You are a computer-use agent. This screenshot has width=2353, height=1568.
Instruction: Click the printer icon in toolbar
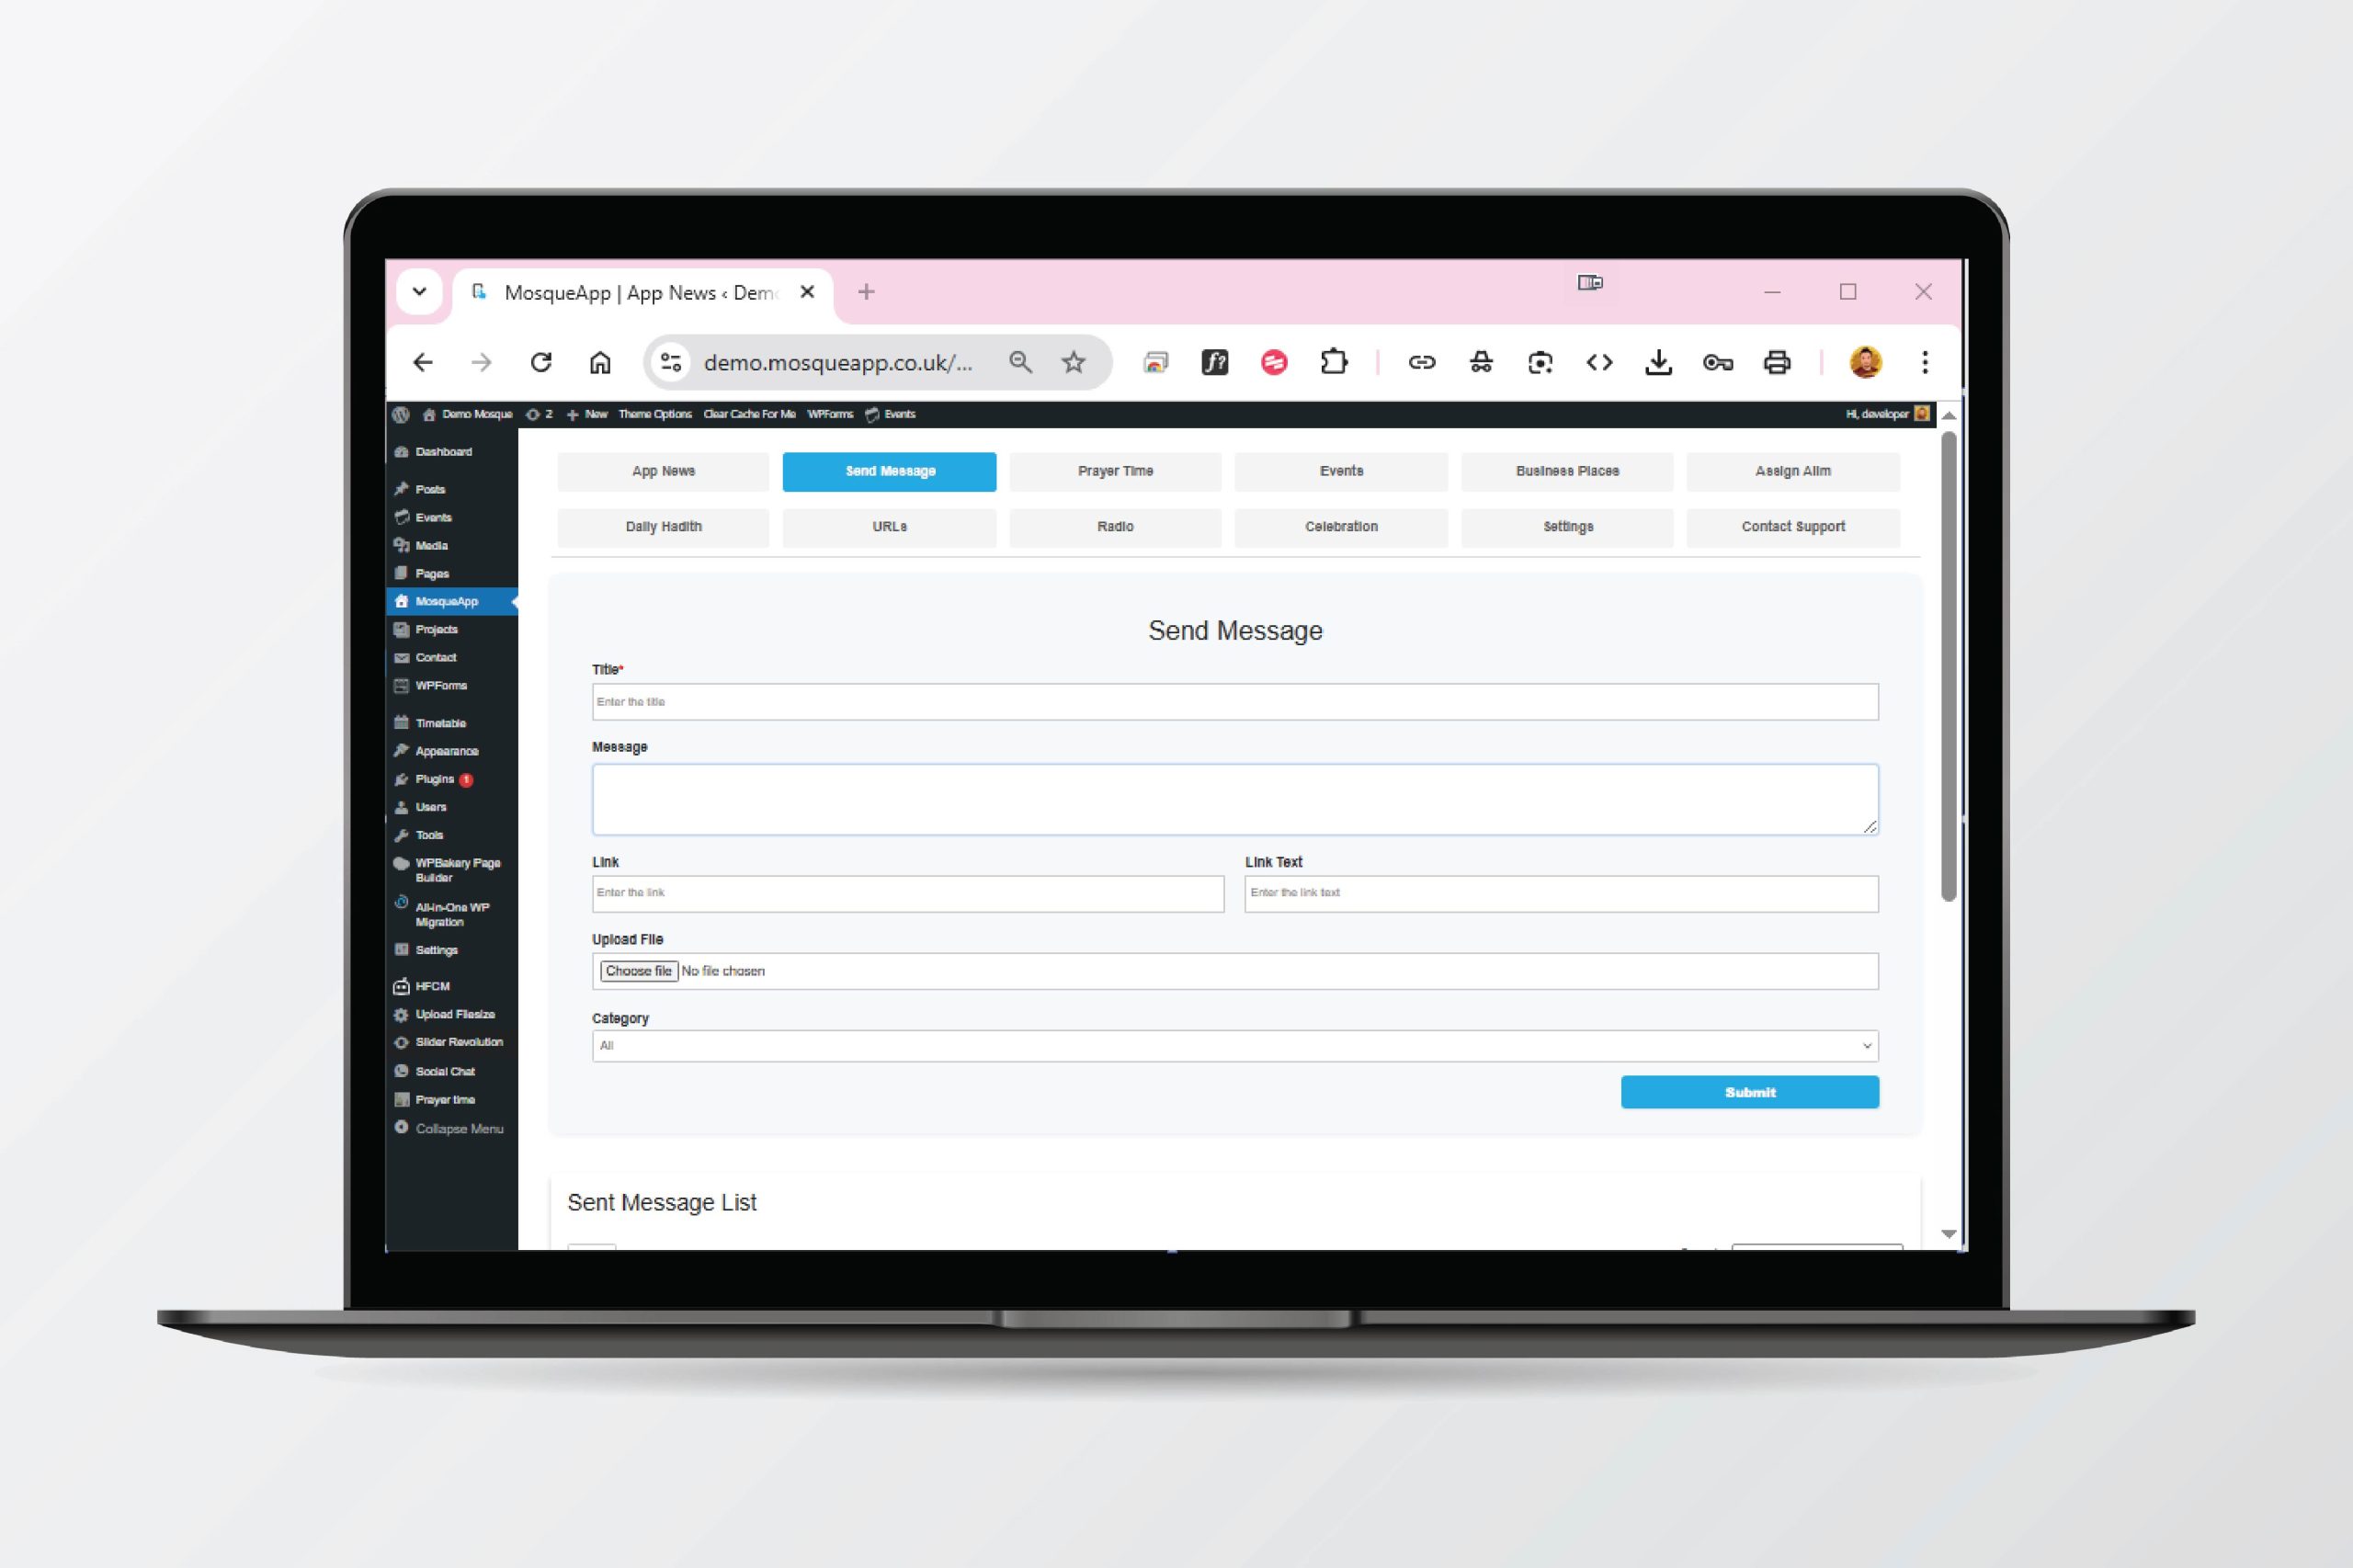pyautogui.click(x=1777, y=362)
